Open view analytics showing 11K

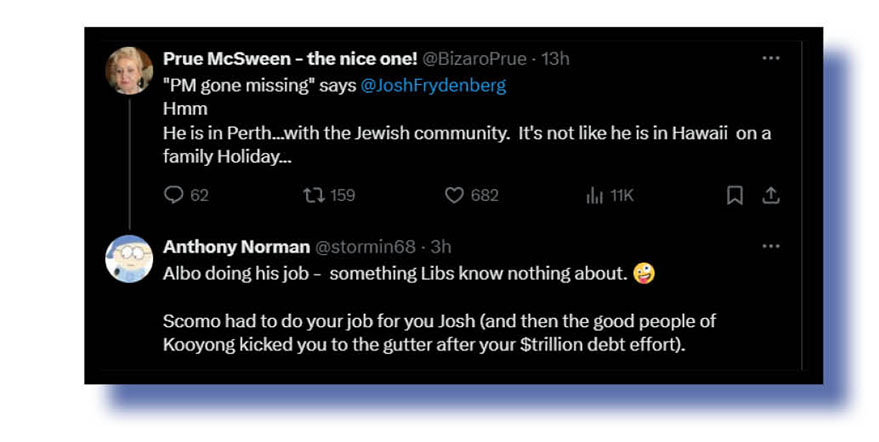pyautogui.click(x=595, y=195)
